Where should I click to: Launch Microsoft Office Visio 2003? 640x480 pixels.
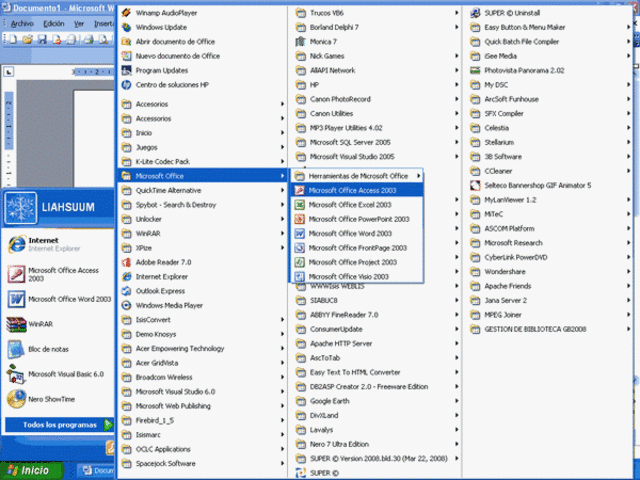point(356,276)
